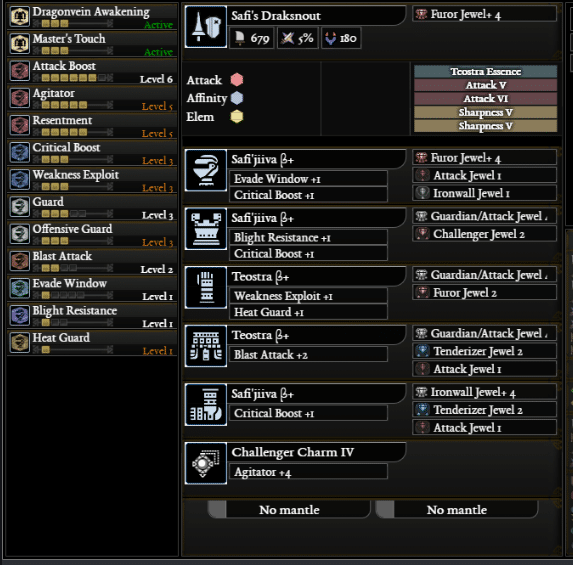Select the Teostra gloves armor icon

click(x=206, y=288)
